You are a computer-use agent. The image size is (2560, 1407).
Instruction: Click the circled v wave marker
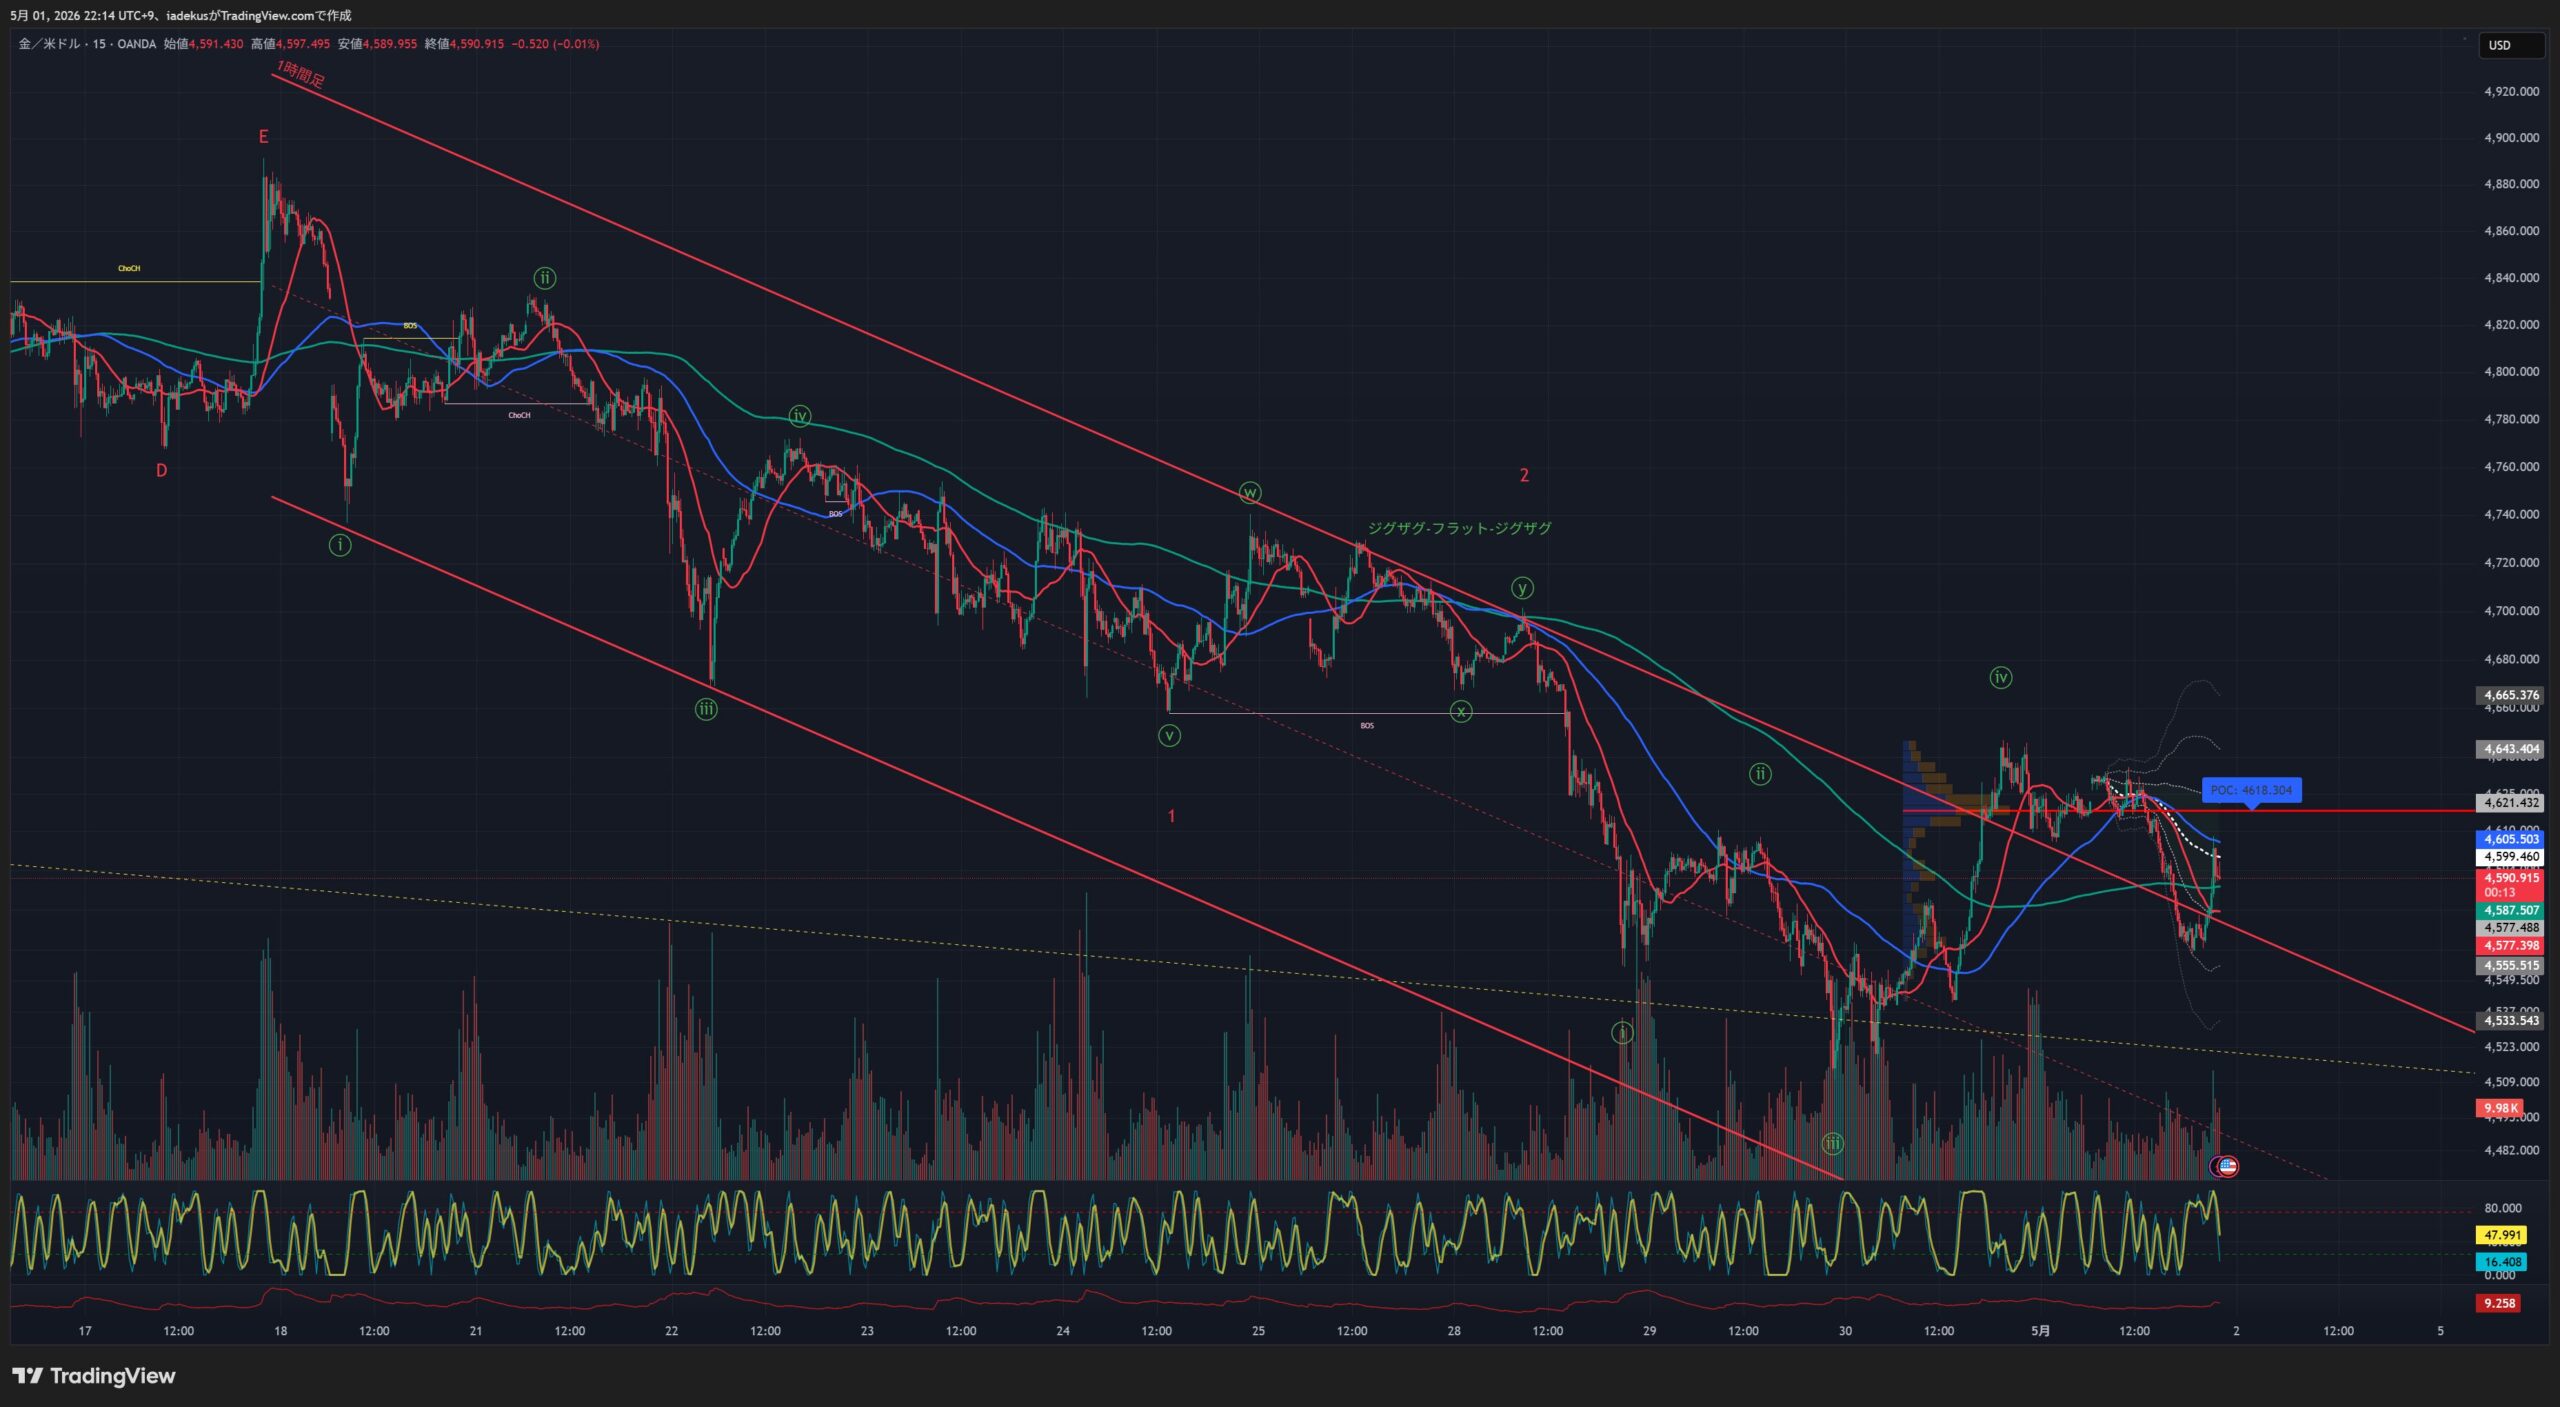pyautogui.click(x=1169, y=736)
